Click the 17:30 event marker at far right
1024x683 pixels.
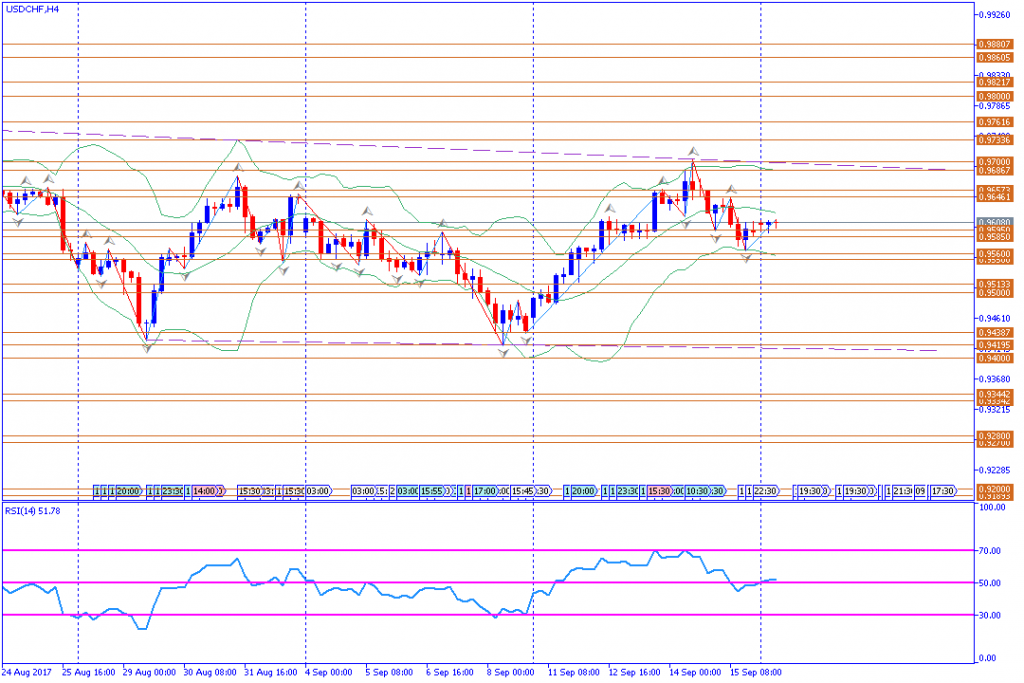[942, 492]
